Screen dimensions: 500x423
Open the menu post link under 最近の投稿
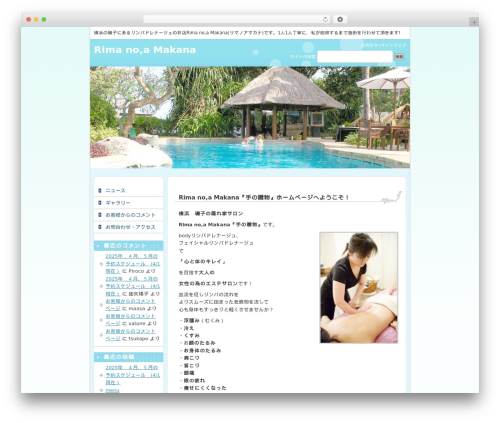click(x=112, y=390)
